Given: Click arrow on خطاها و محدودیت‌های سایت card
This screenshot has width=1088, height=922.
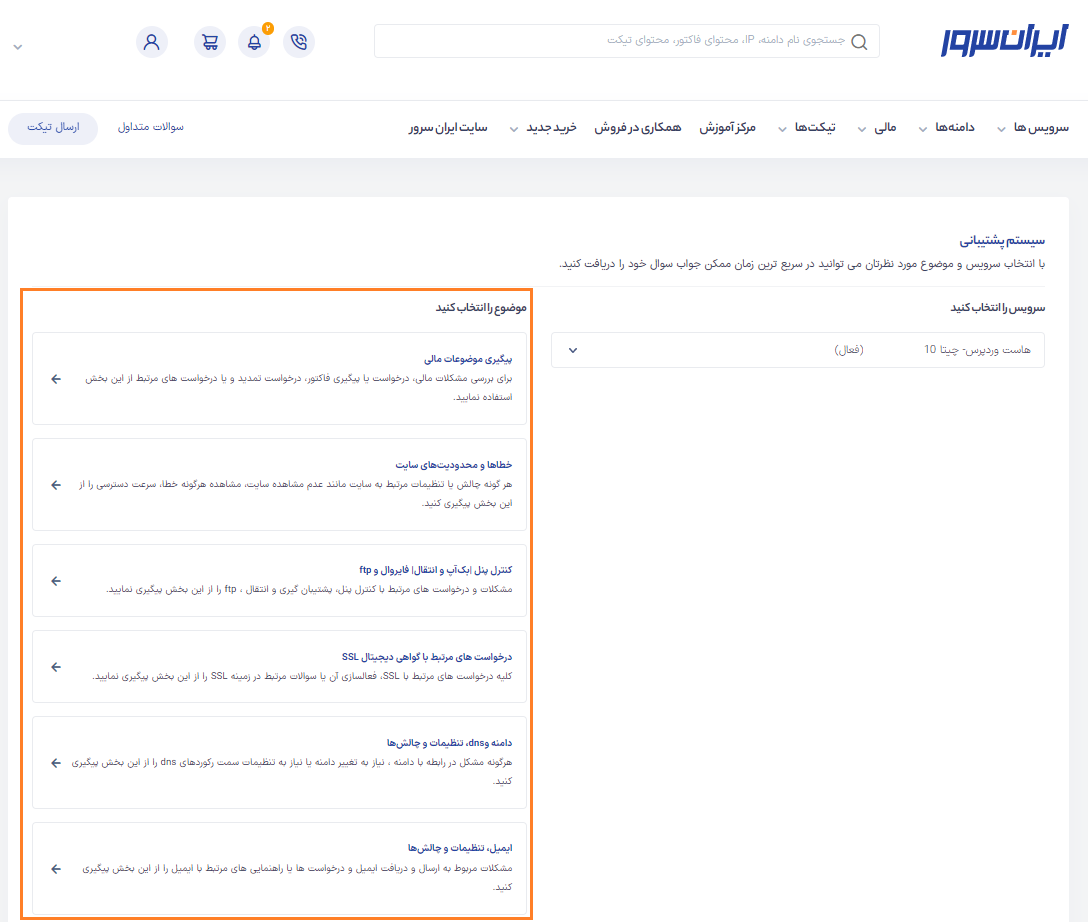Looking at the screenshot, I should (56, 485).
